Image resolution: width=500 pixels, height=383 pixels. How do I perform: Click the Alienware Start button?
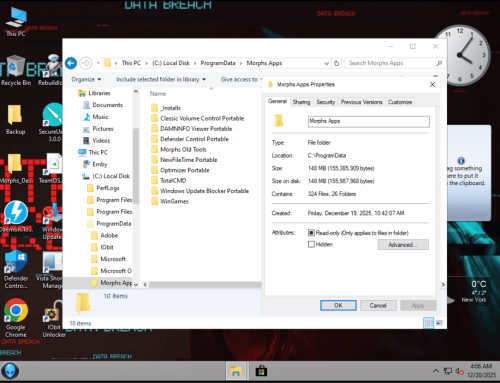(x=10, y=371)
